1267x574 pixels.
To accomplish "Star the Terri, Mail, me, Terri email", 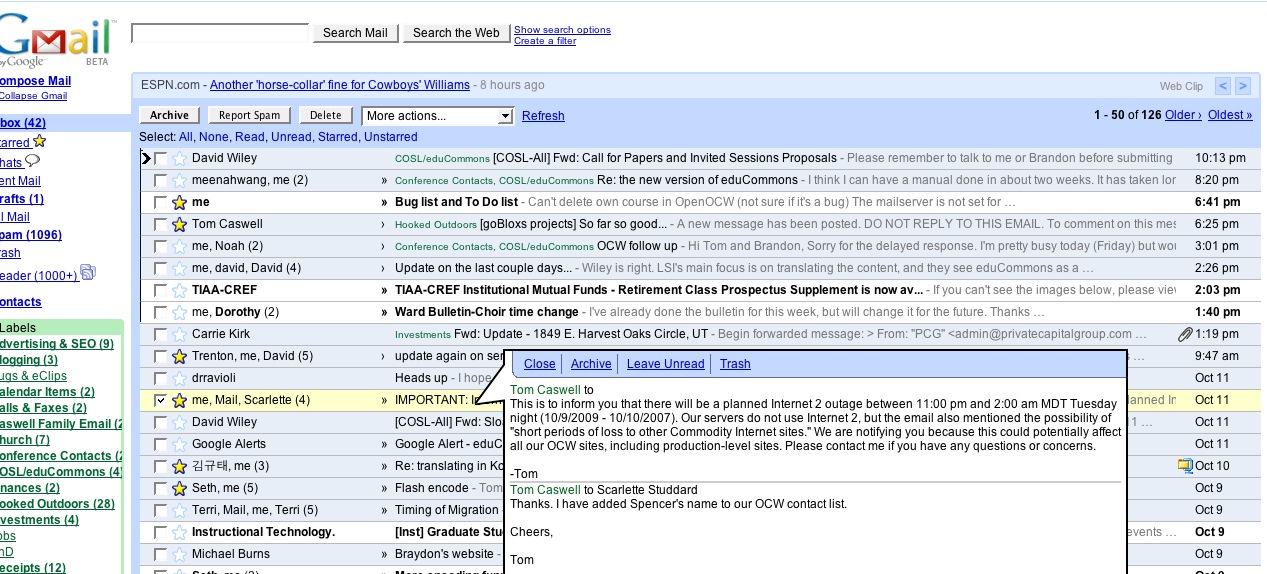I will click(x=179, y=510).
